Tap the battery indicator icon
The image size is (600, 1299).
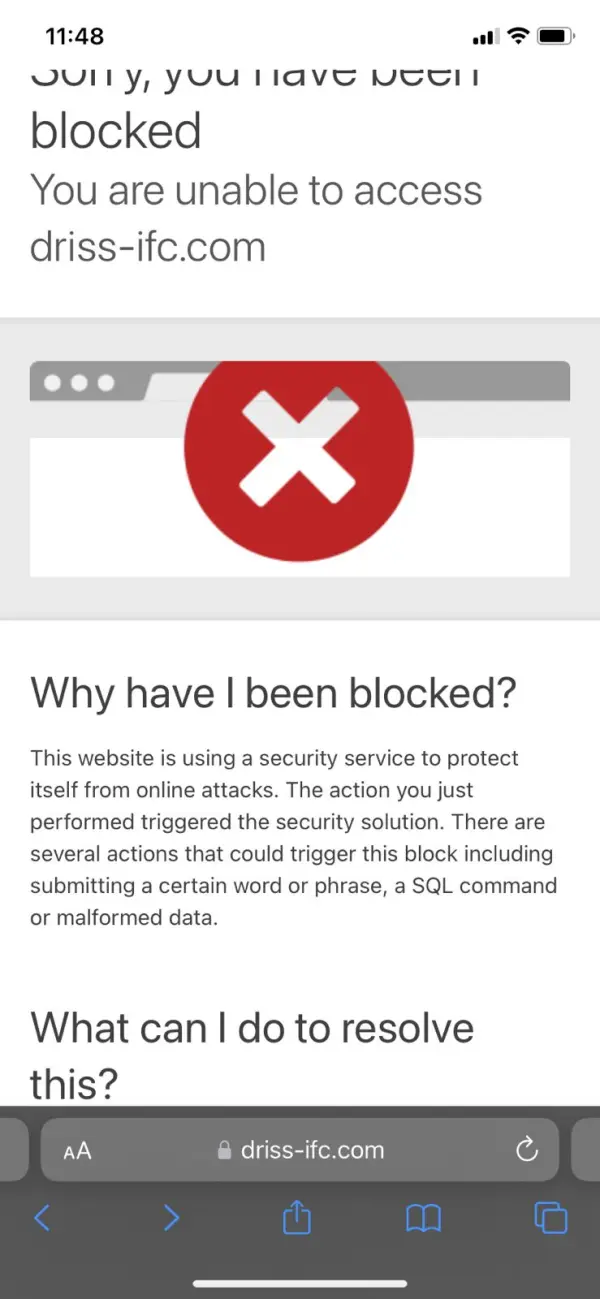(554, 36)
